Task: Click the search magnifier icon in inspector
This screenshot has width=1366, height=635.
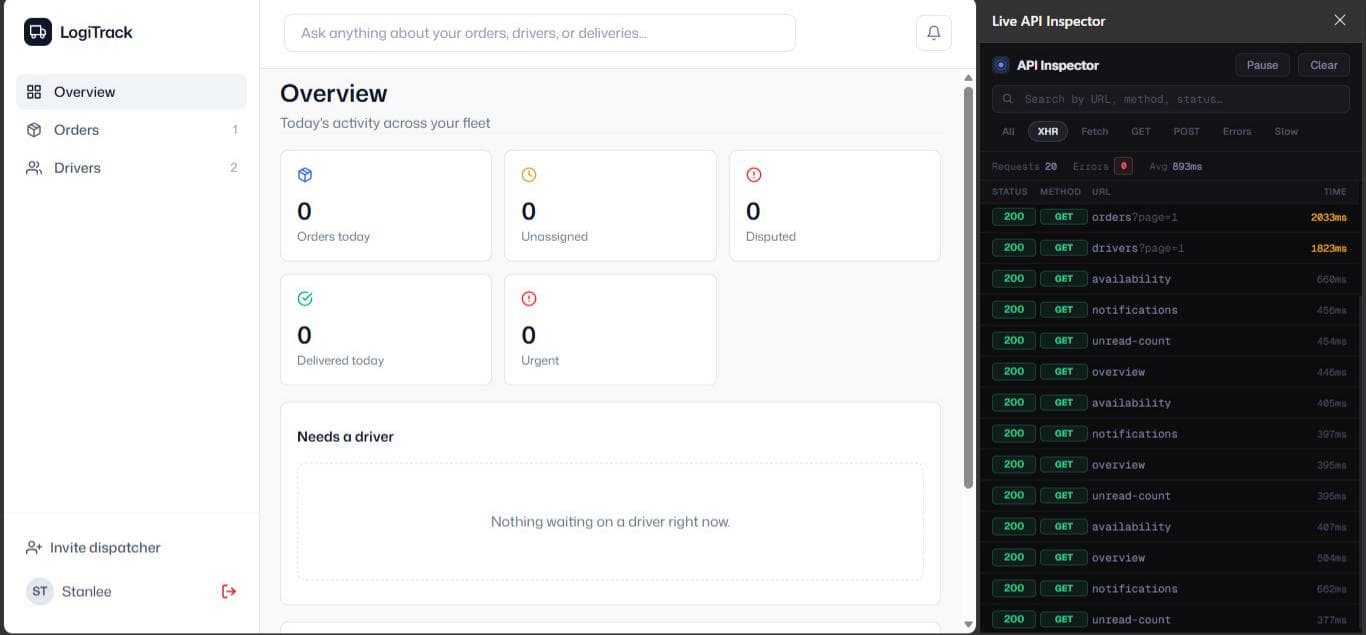Action: point(1008,99)
